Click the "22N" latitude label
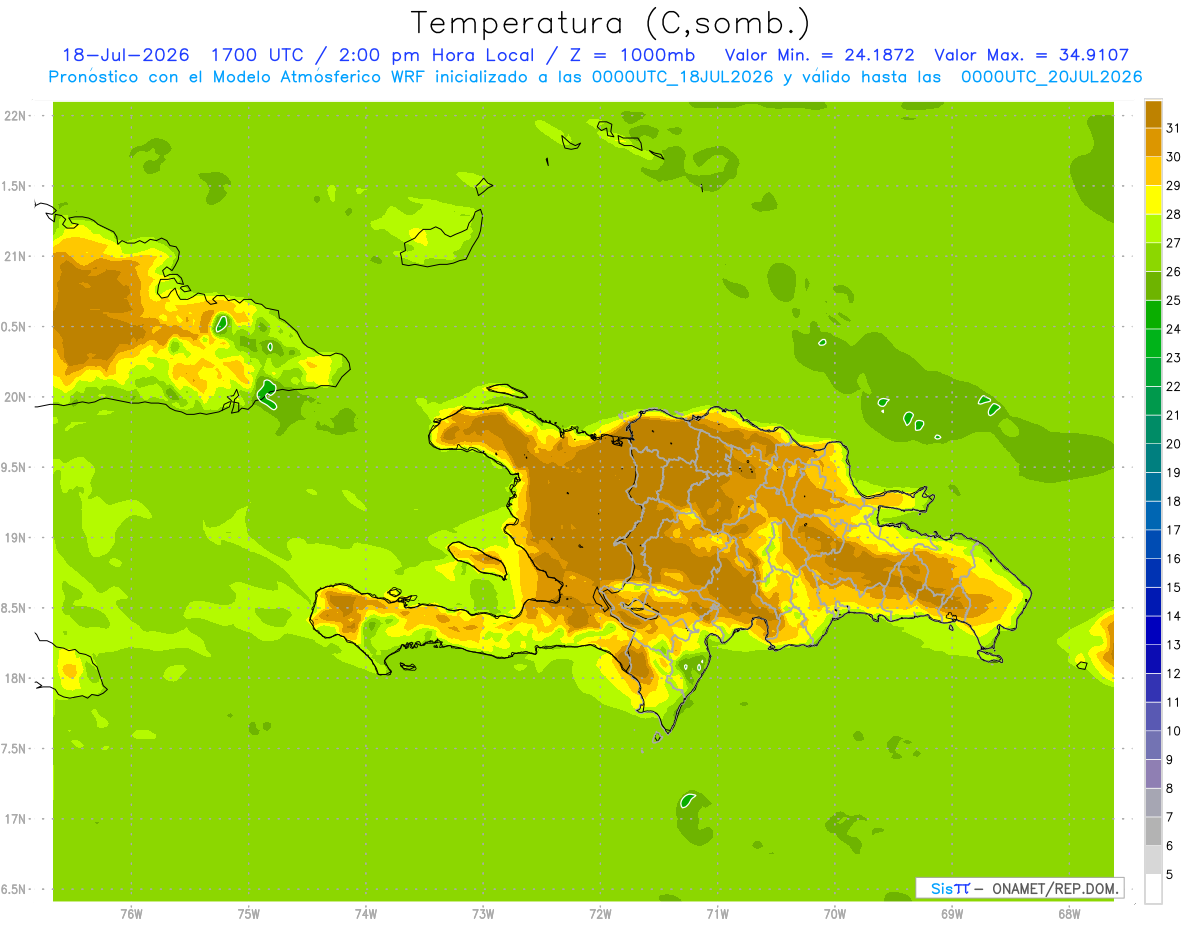 (15, 115)
